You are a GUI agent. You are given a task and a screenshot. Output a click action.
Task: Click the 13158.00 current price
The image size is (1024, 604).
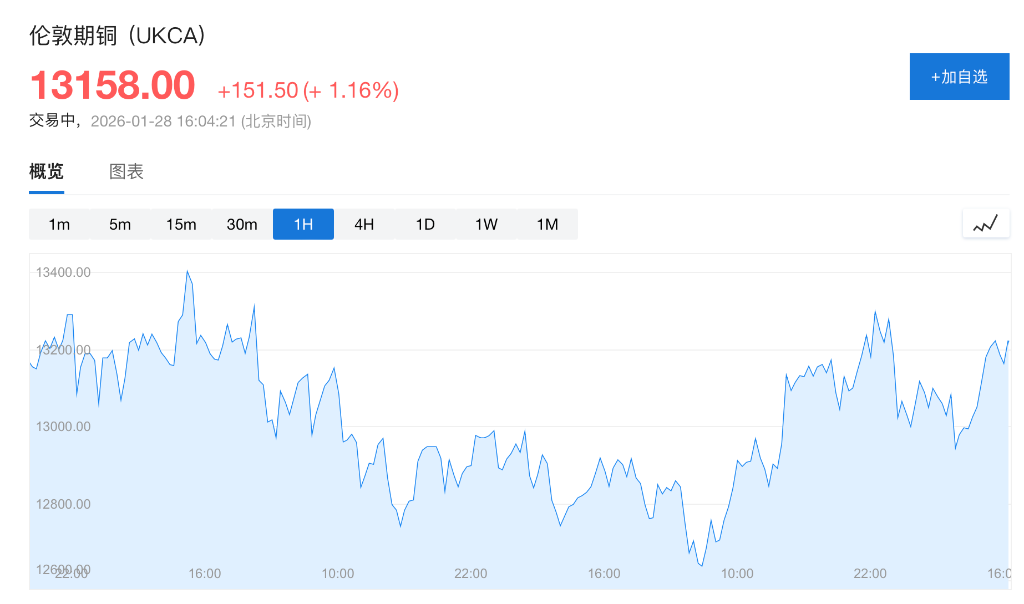pyautogui.click(x=112, y=86)
